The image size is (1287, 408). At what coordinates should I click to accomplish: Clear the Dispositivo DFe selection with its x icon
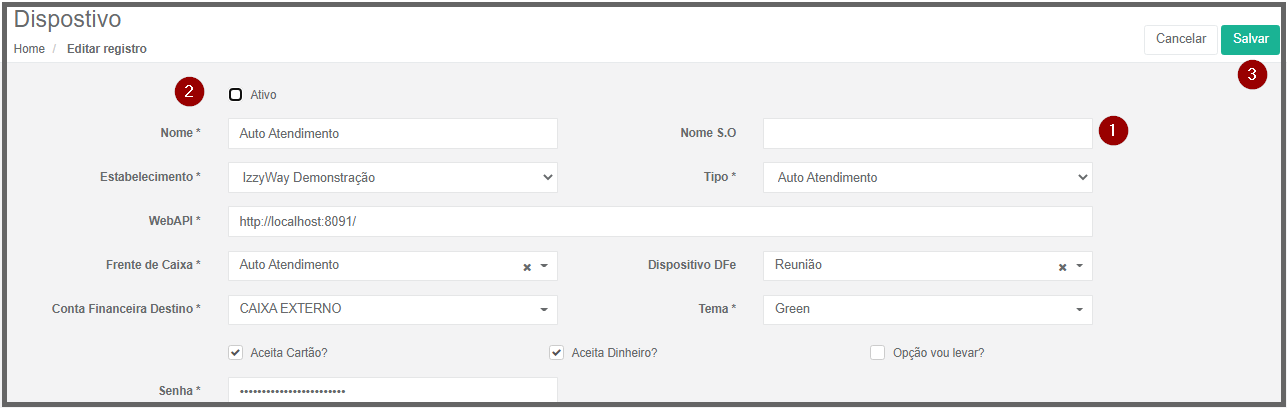click(x=1063, y=267)
